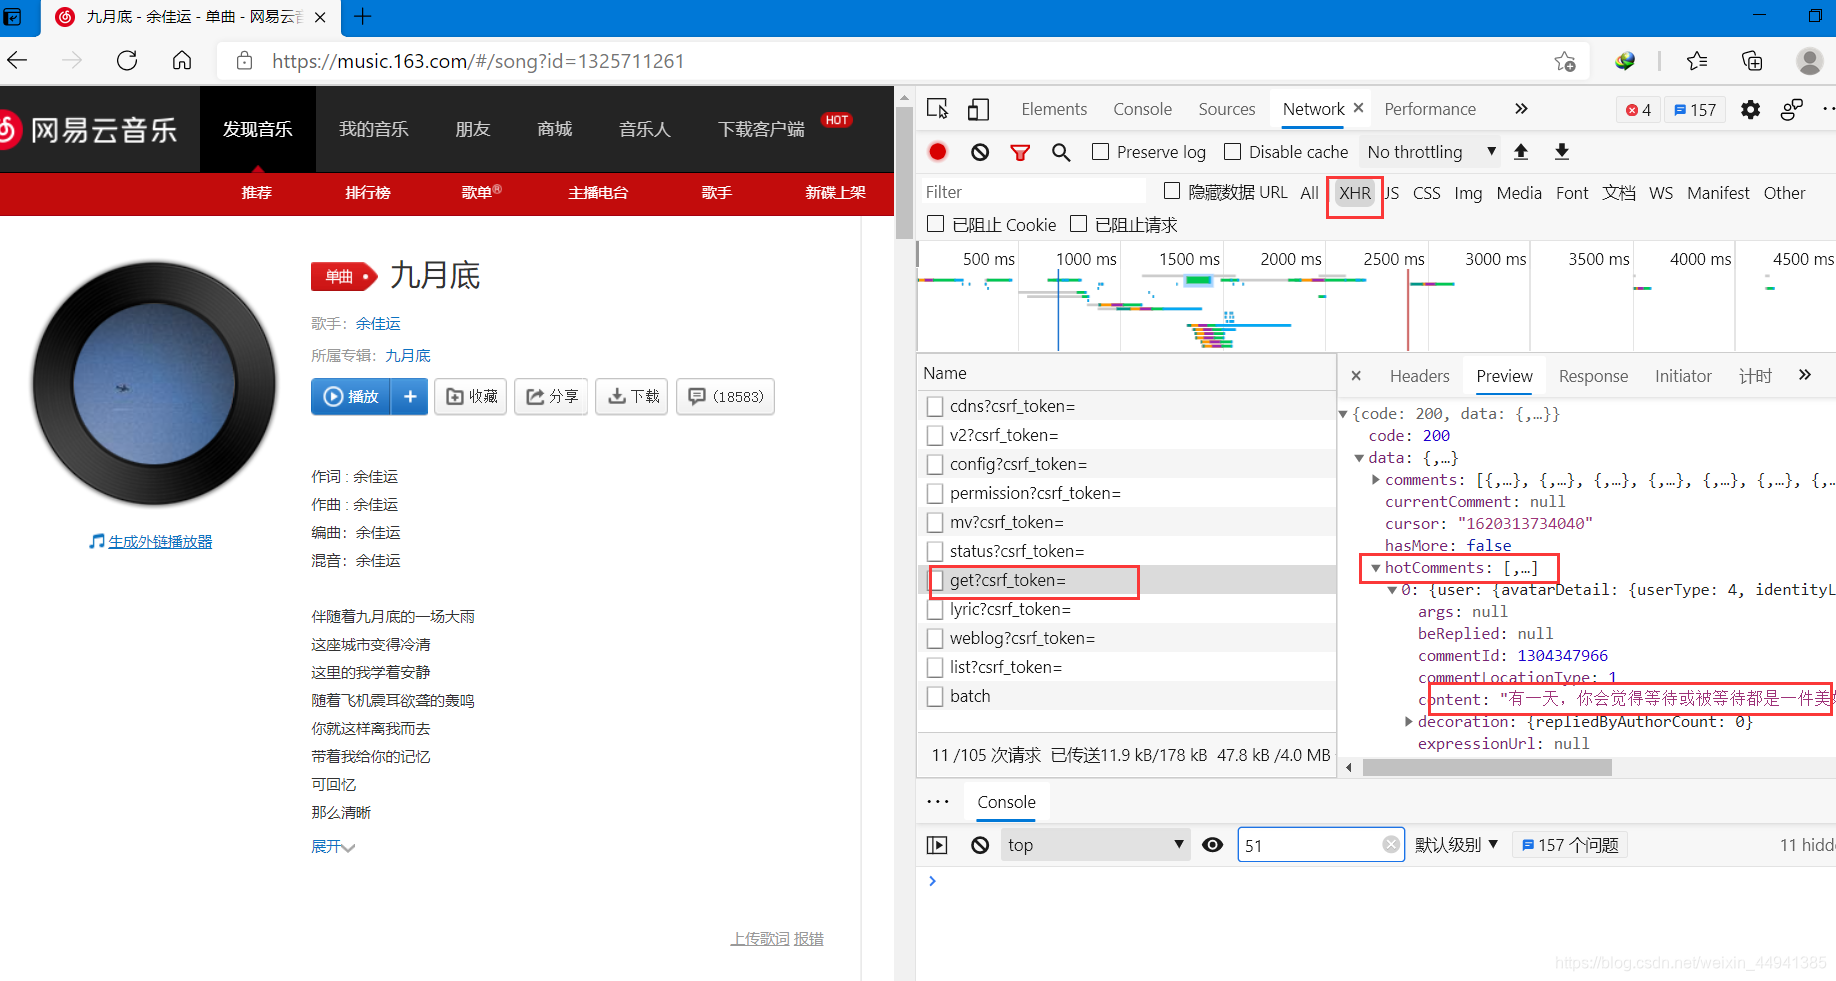Viewport: 1836px width, 981px height.
Task: Stop recording network log red button
Action: click(937, 152)
